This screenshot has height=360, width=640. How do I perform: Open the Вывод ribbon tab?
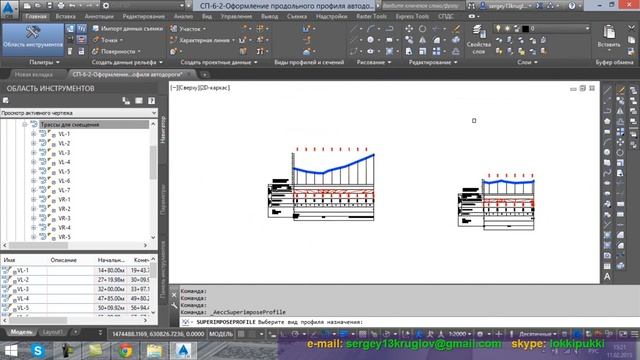[269, 16]
